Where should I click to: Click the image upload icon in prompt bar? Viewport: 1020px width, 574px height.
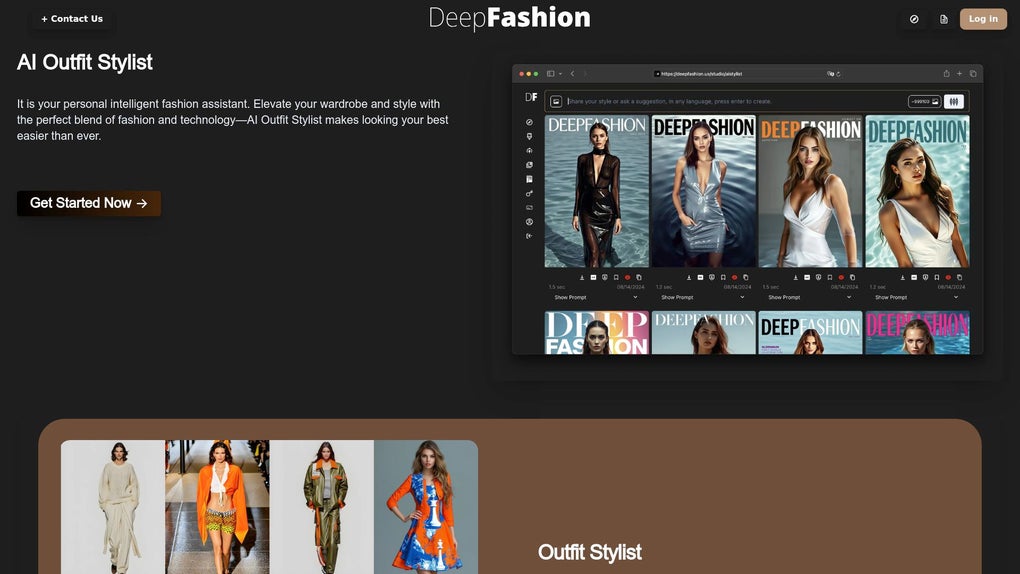[x=556, y=102]
